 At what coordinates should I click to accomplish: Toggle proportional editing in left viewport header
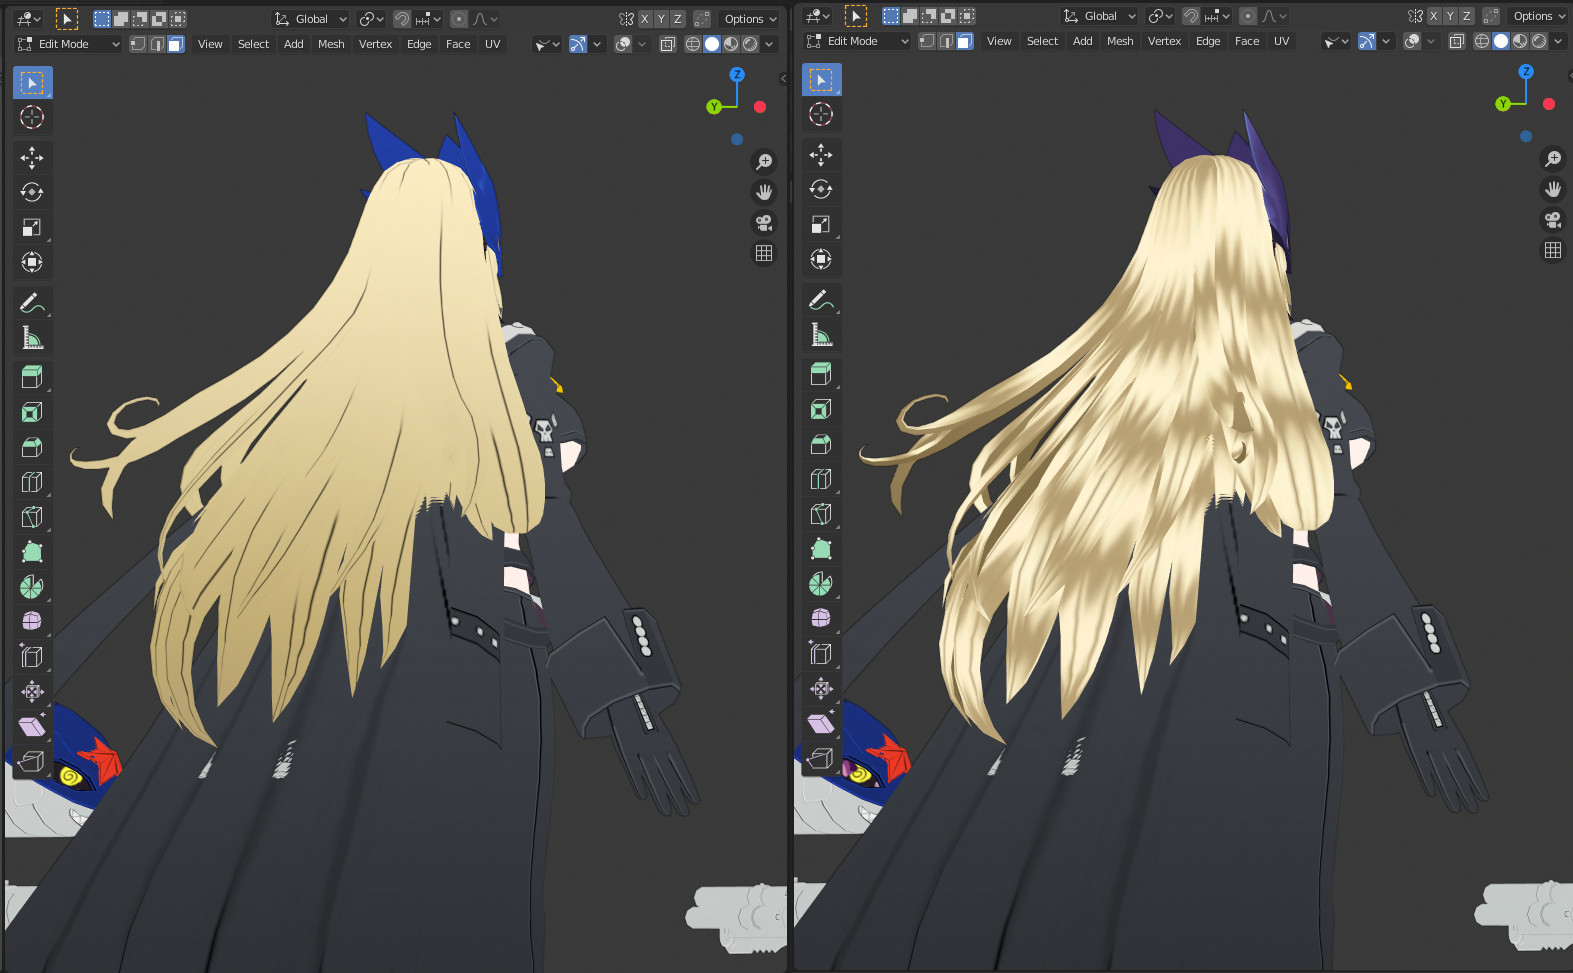(459, 19)
